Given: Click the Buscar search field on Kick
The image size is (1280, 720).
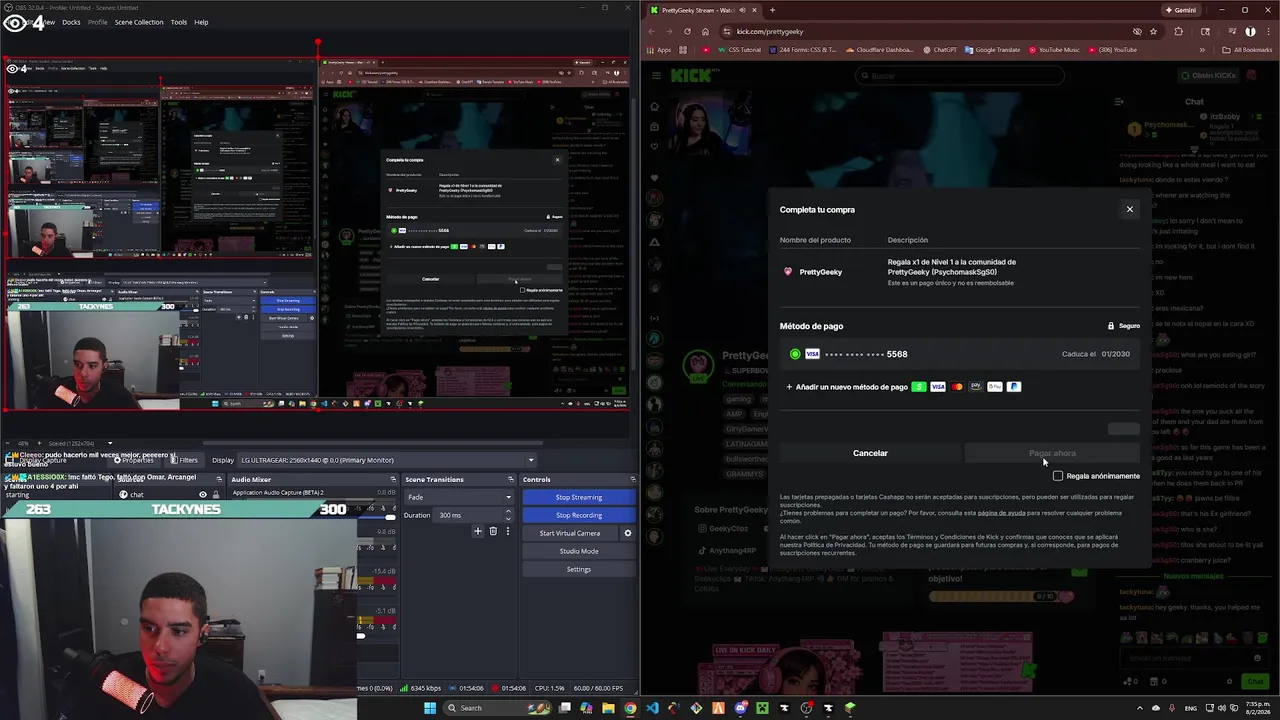Looking at the screenshot, I should click(x=960, y=75).
